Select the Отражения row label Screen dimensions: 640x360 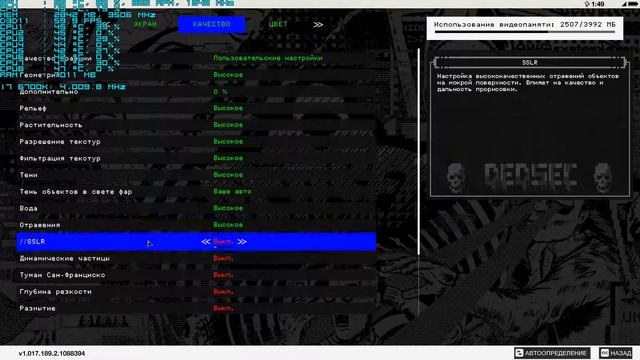pyautogui.click(x=40, y=225)
